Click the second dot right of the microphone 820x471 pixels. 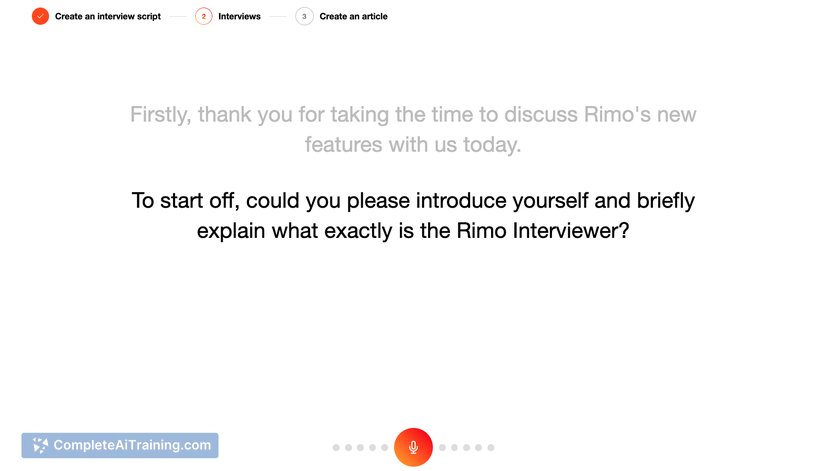[454, 447]
